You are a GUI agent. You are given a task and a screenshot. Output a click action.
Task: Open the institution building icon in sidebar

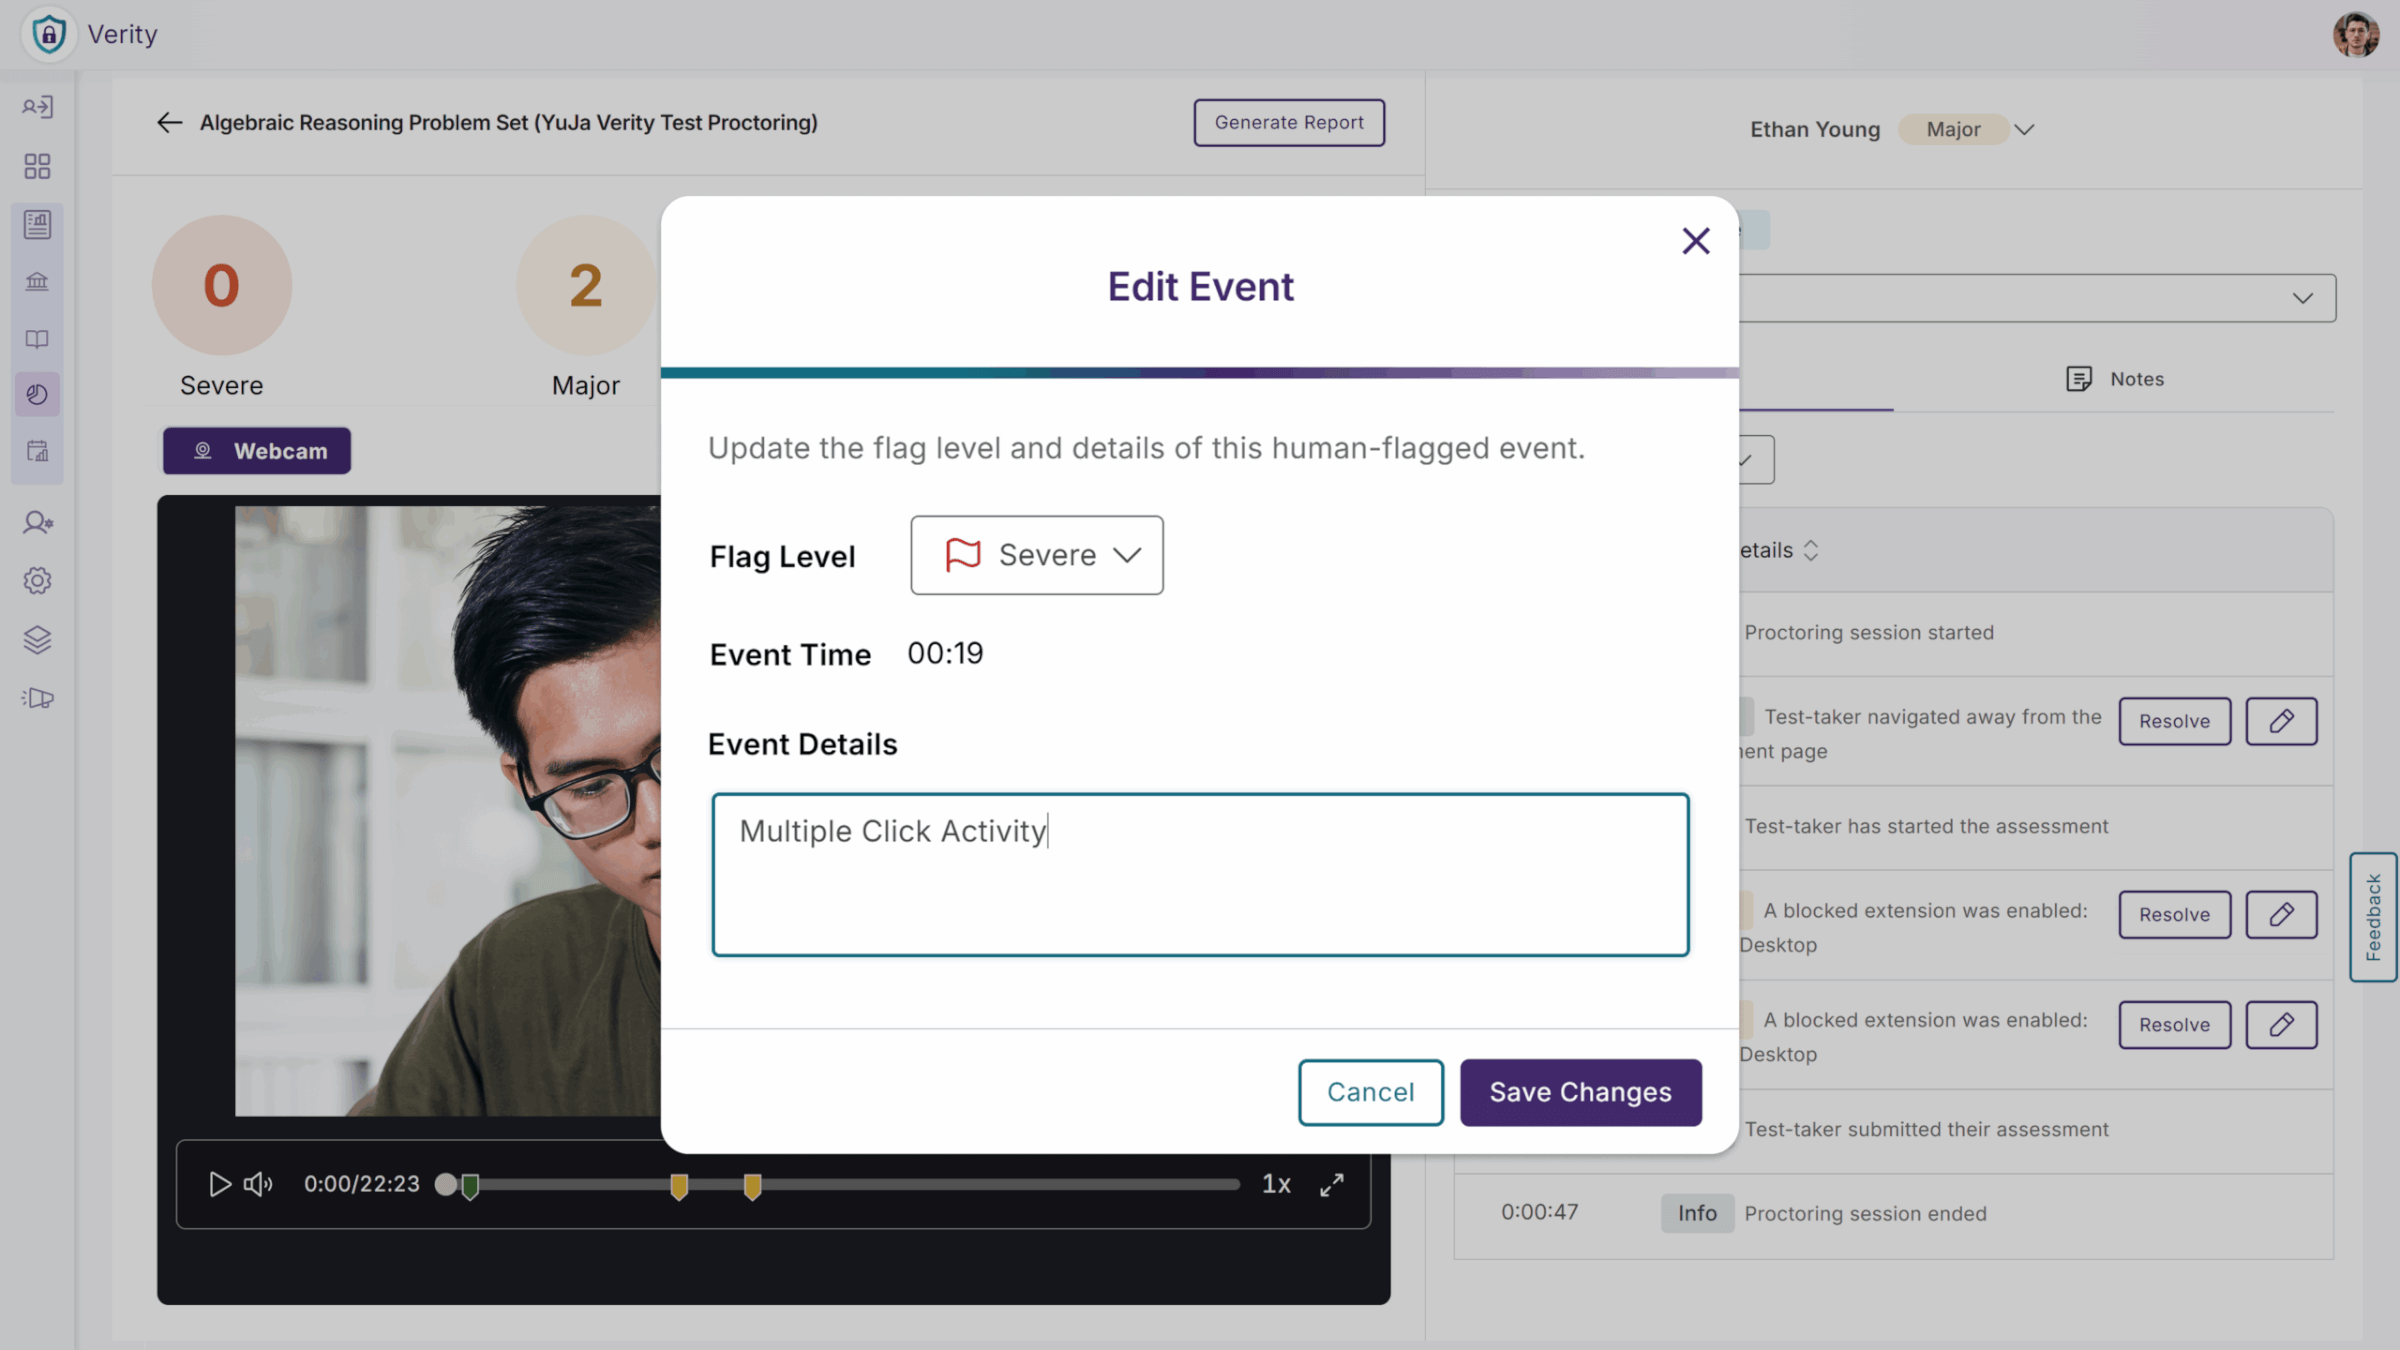[37, 281]
